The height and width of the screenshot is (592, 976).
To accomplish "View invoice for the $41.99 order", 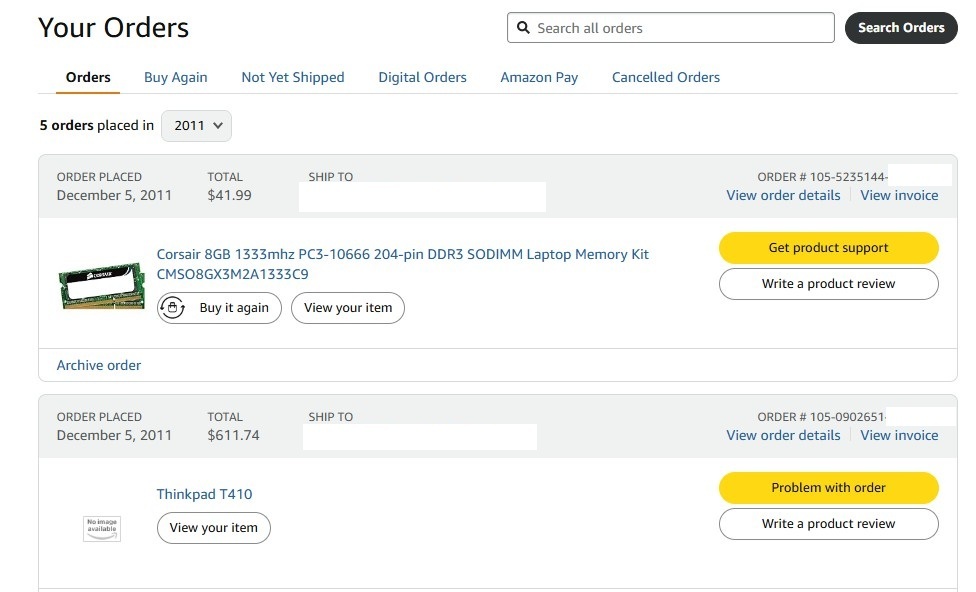I will (x=899, y=195).
